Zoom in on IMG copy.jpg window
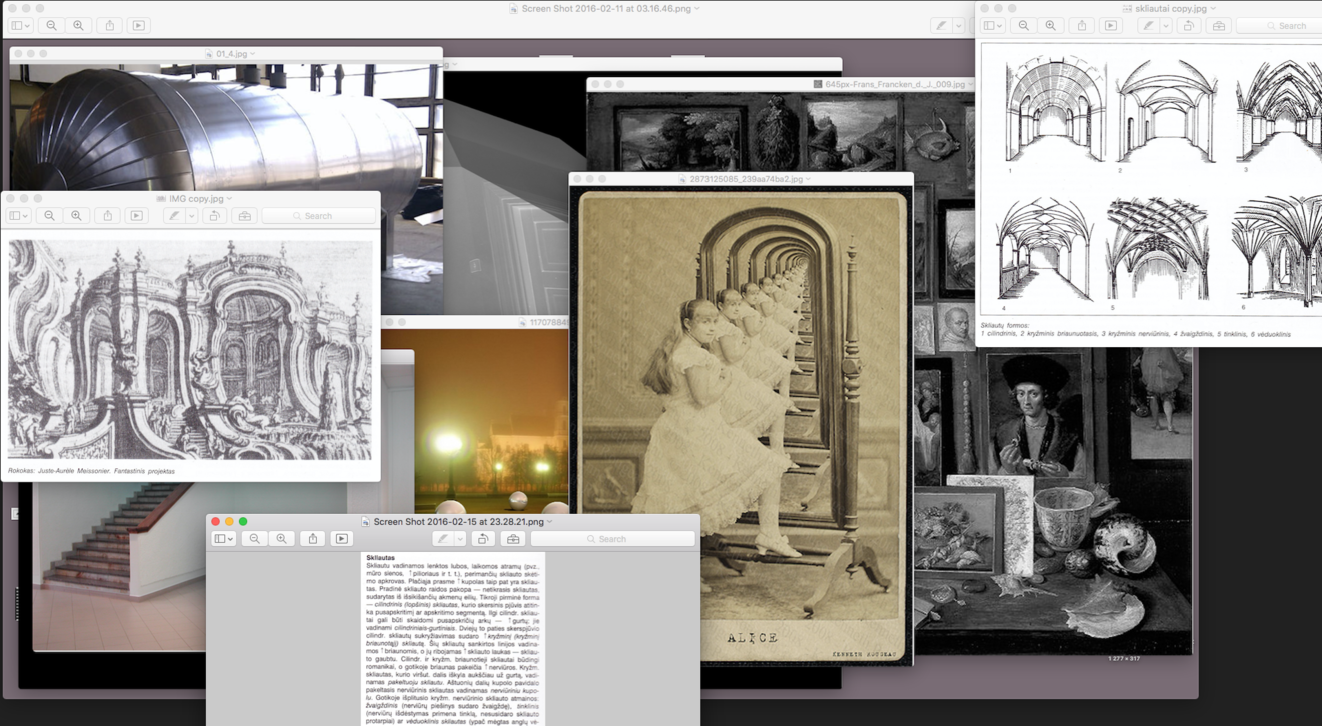The image size is (1322, 726). tap(76, 216)
